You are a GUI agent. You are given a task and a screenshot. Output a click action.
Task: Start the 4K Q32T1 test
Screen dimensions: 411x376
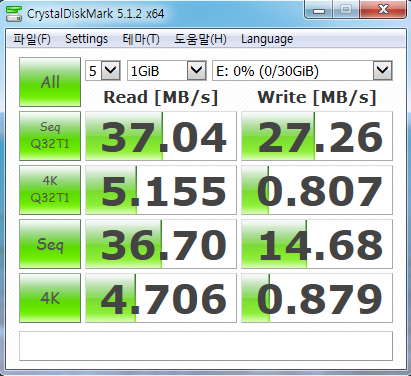pos(50,190)
